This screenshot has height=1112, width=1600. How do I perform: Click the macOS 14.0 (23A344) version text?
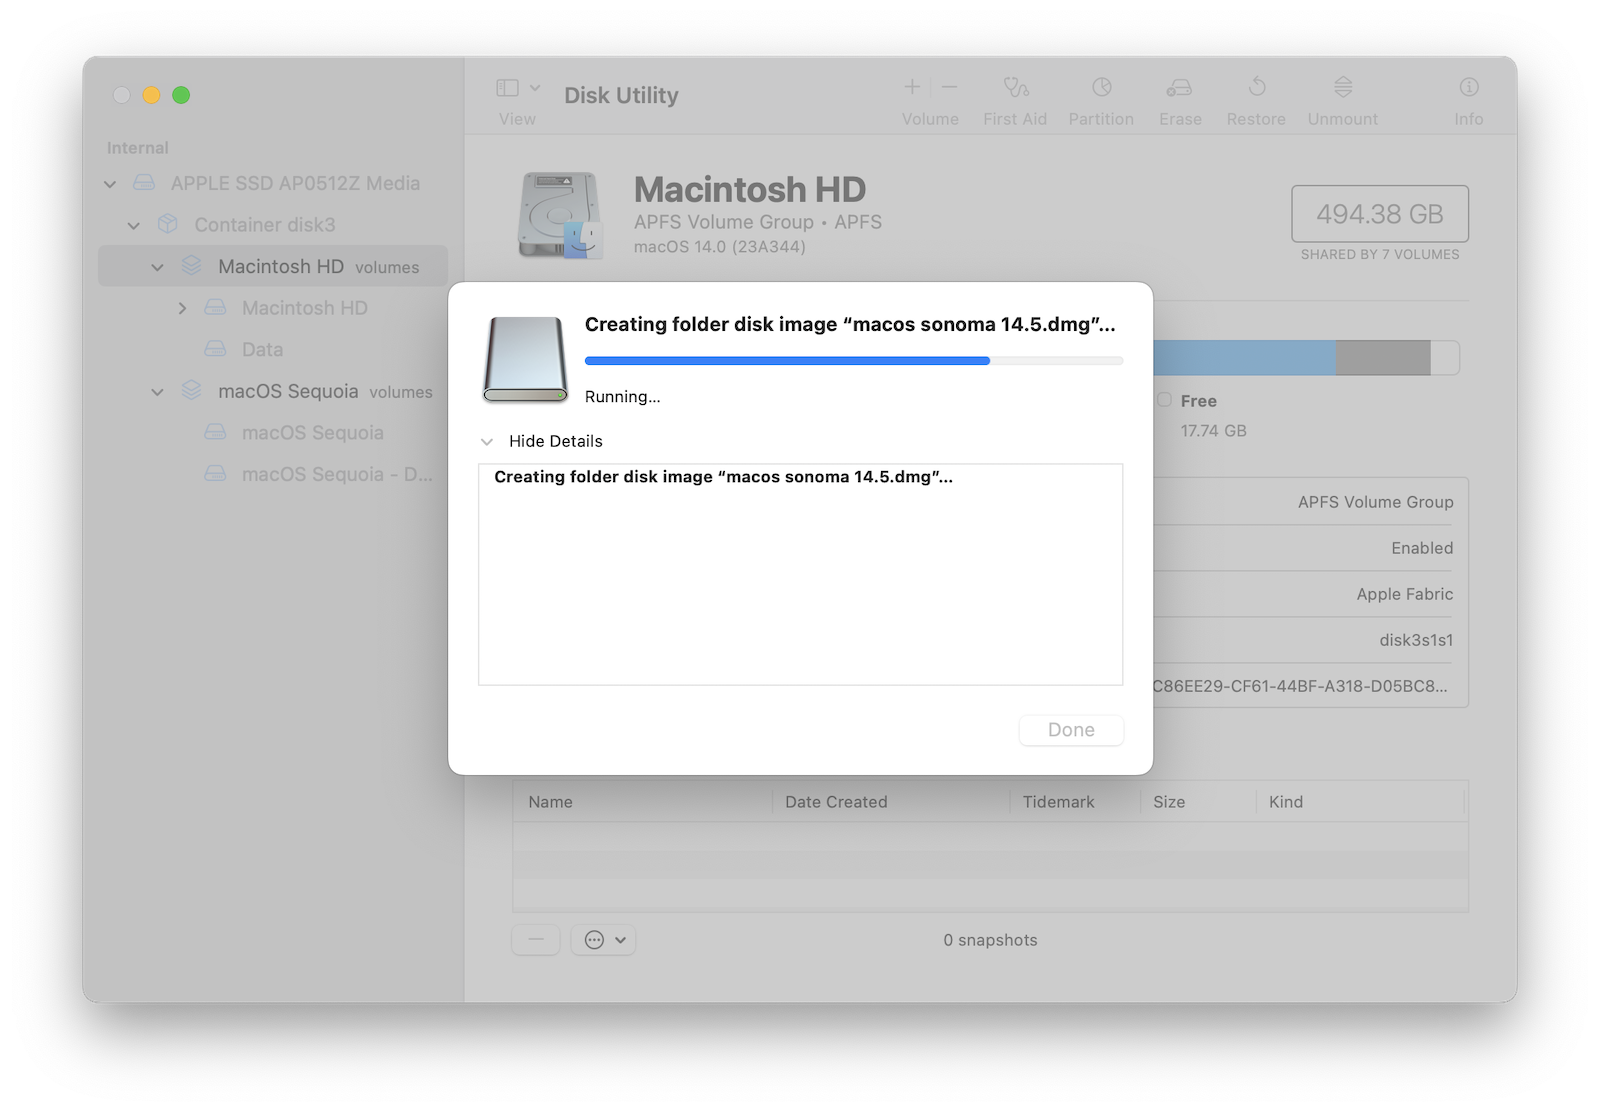[x=719, y=247]
